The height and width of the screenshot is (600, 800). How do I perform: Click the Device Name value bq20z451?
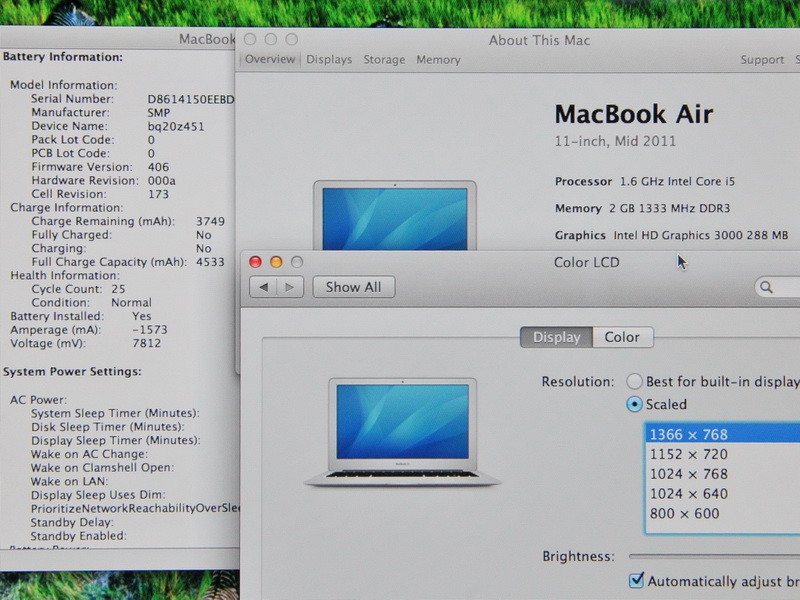point(176,126)
